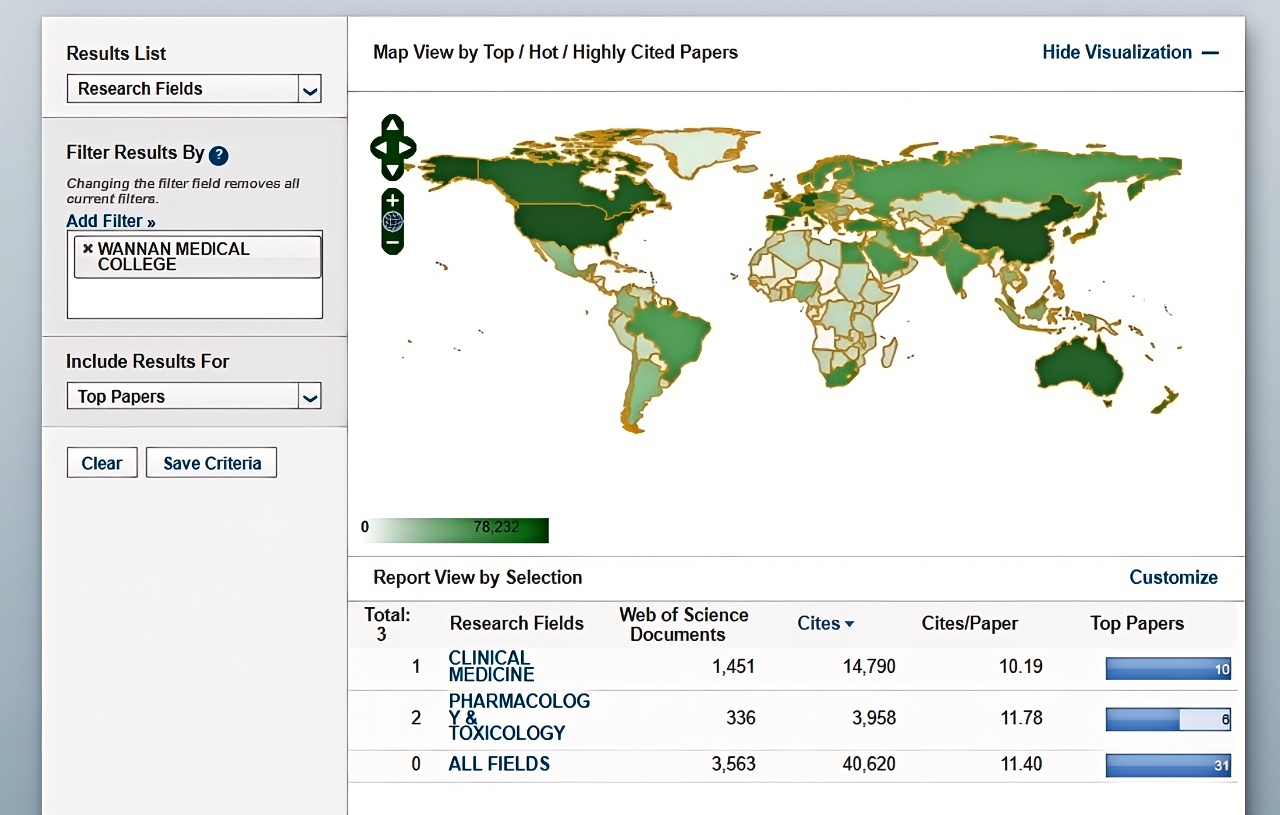Reset map to world view globe
This screenshot has height=815, width=1280.
click(x=393, y=221)
